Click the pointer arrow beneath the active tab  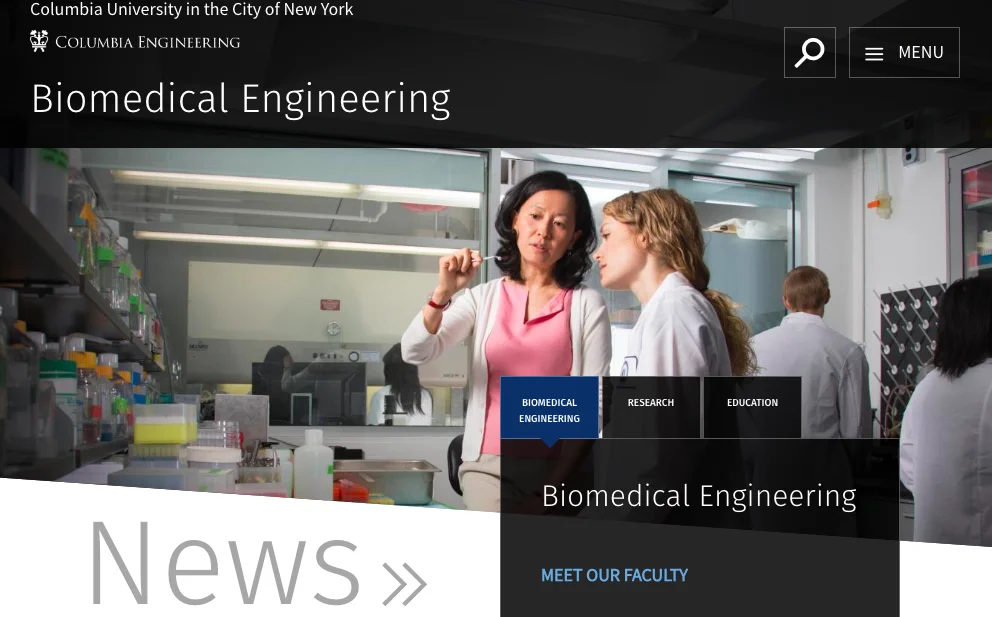point(549,443)
